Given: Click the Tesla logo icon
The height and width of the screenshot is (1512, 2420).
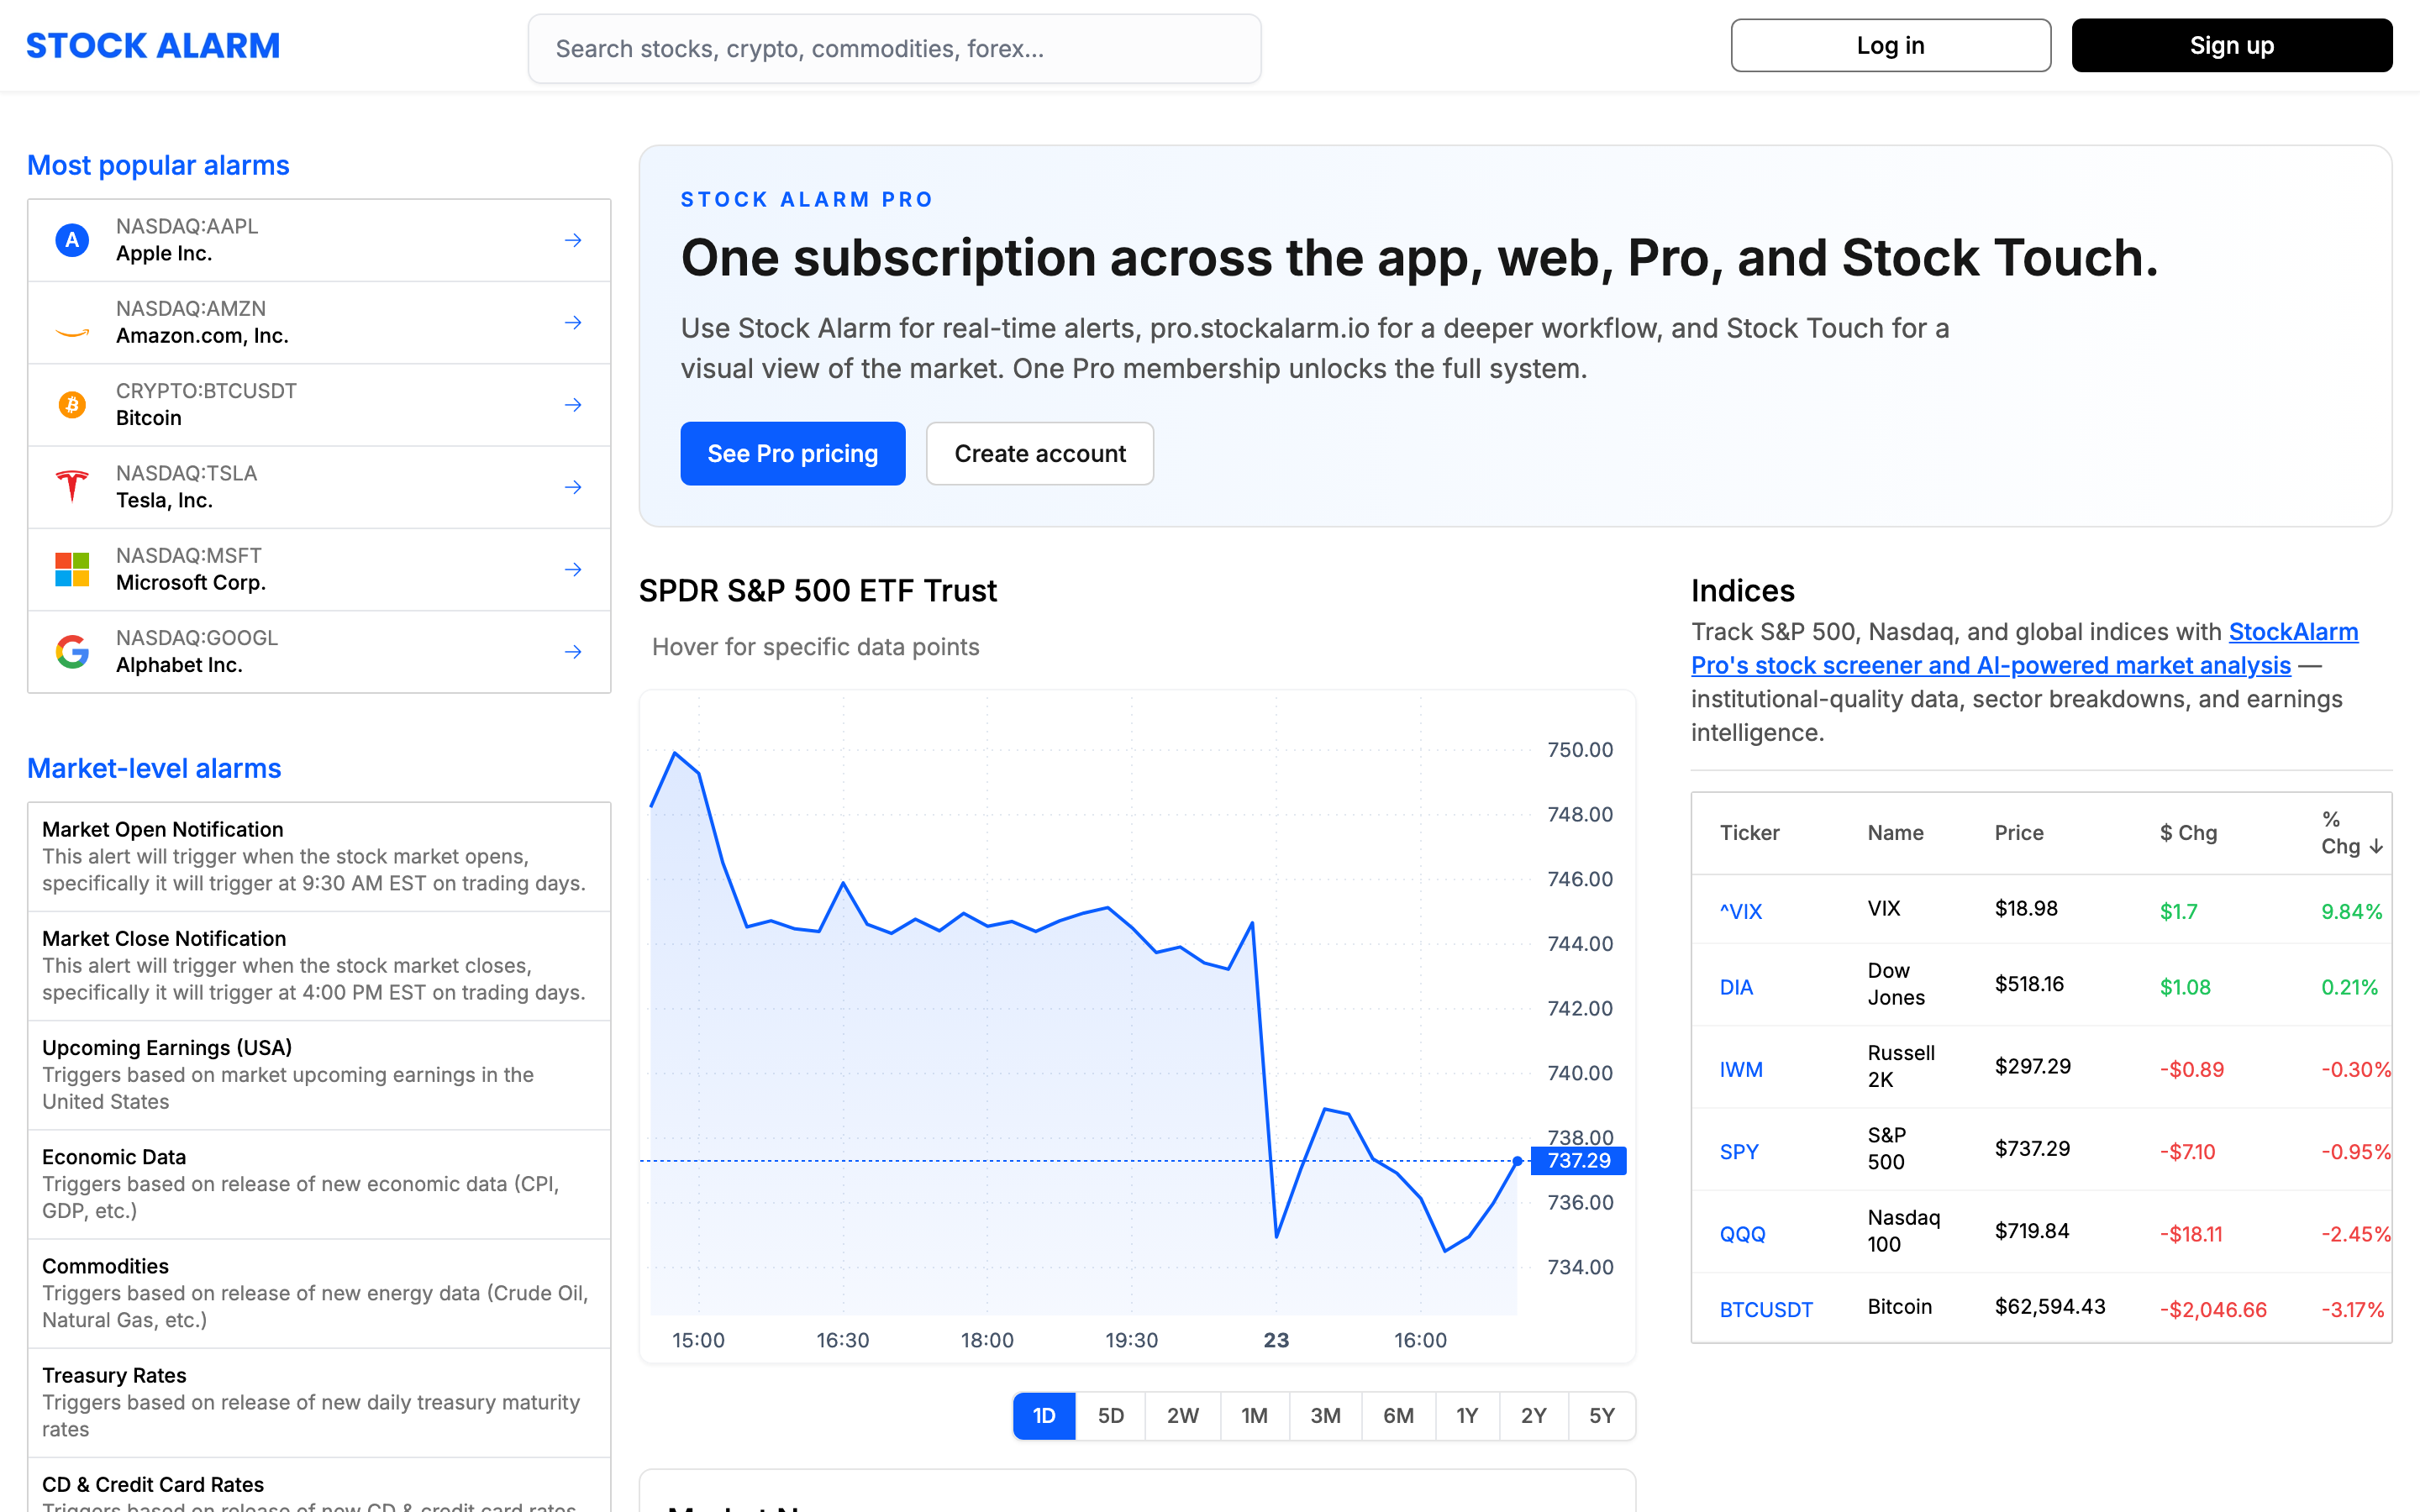Looking at the screenshot, I should [72, 487].
